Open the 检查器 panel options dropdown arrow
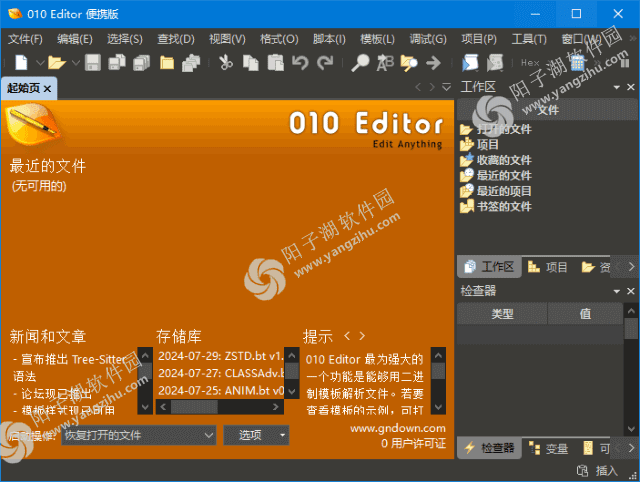 pyautogui.click(x=617, y=291)
